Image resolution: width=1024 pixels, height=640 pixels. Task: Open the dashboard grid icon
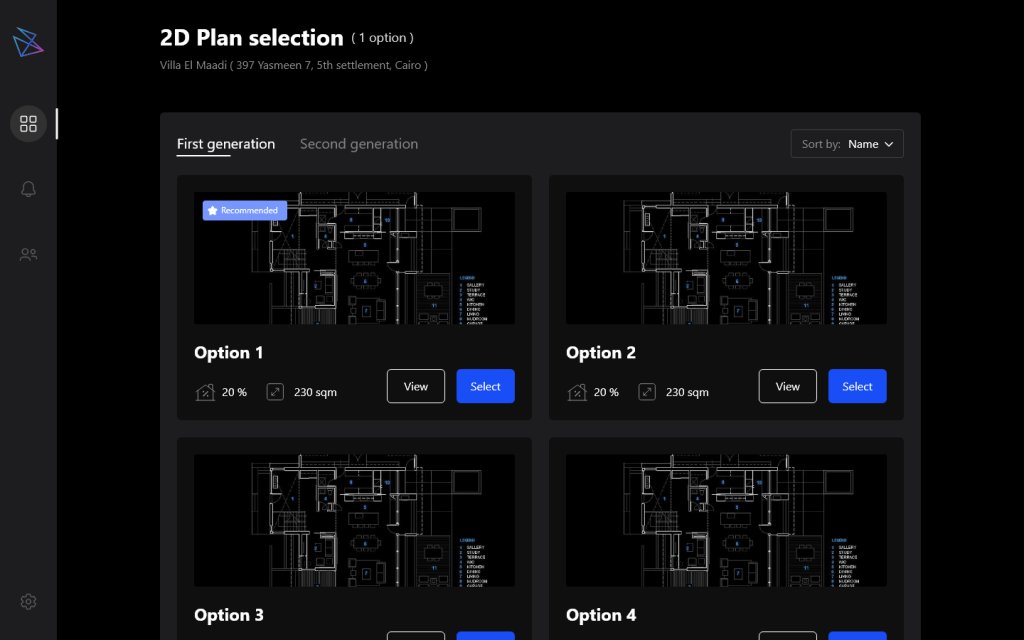(28, 124)
